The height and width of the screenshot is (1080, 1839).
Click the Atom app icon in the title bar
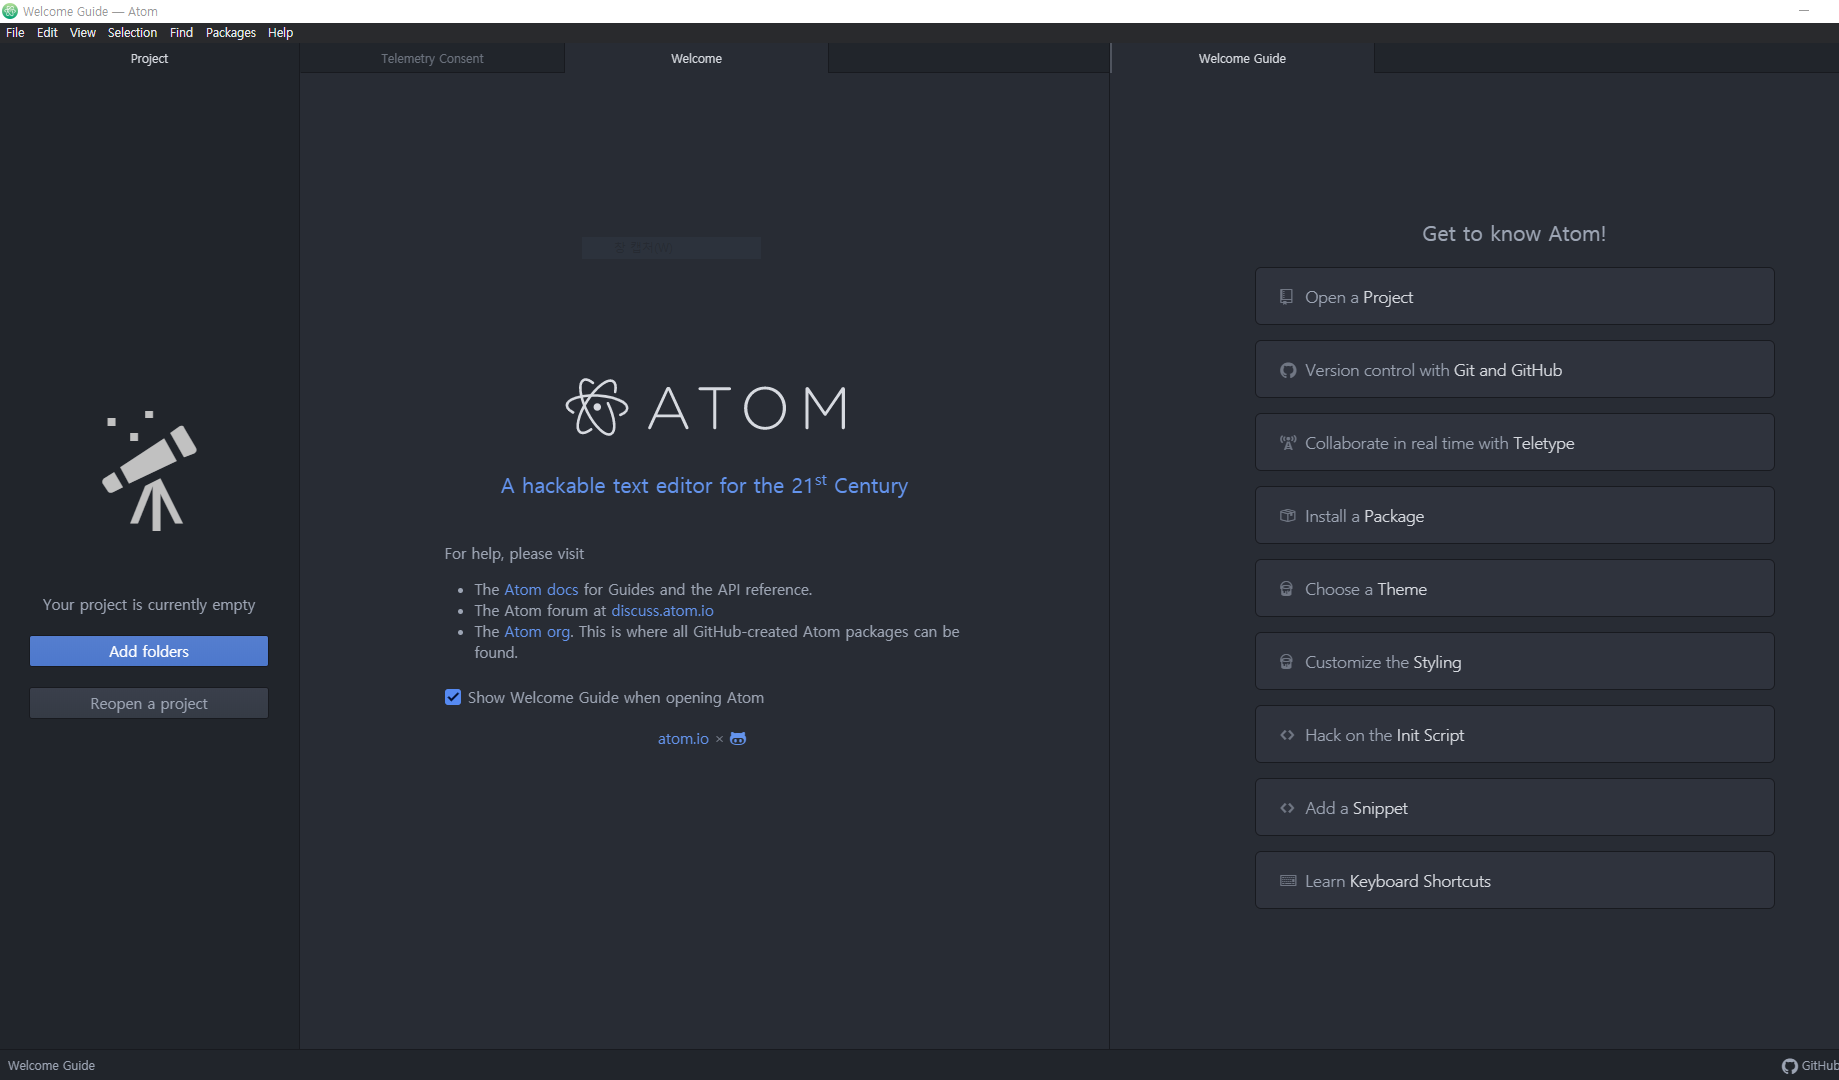[x=10, y=11]
